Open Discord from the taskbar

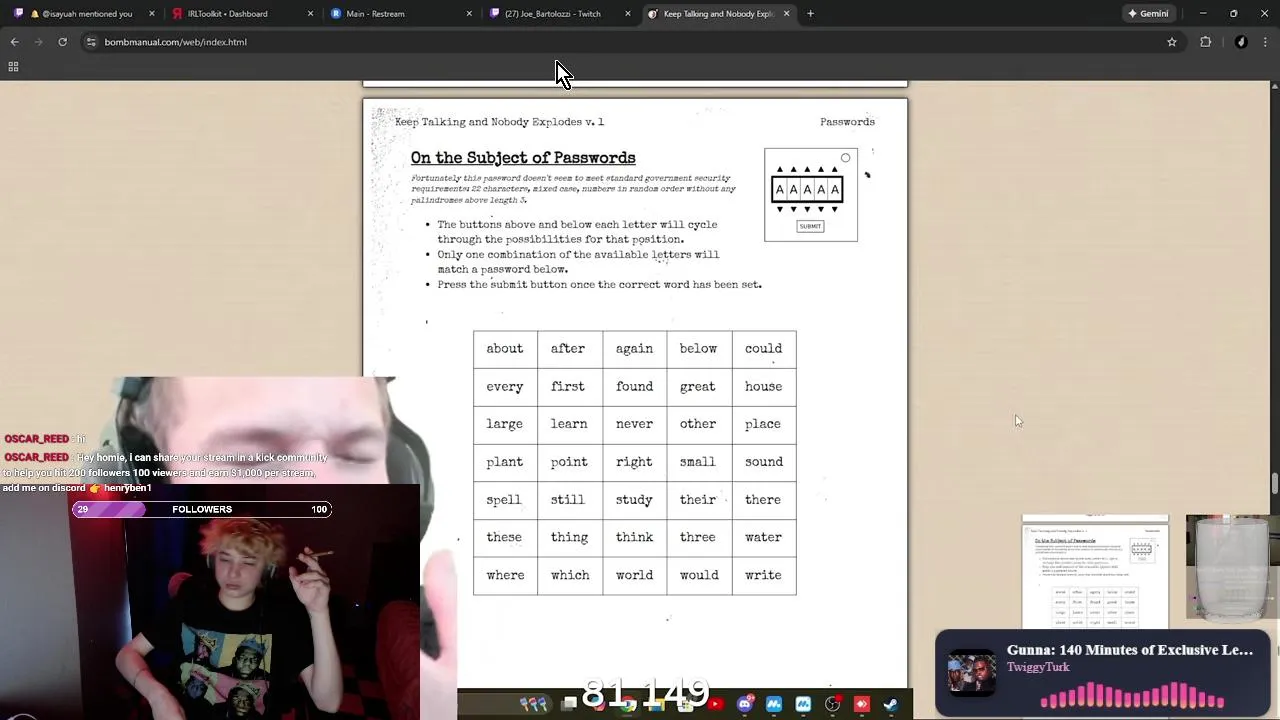(745, 704)
